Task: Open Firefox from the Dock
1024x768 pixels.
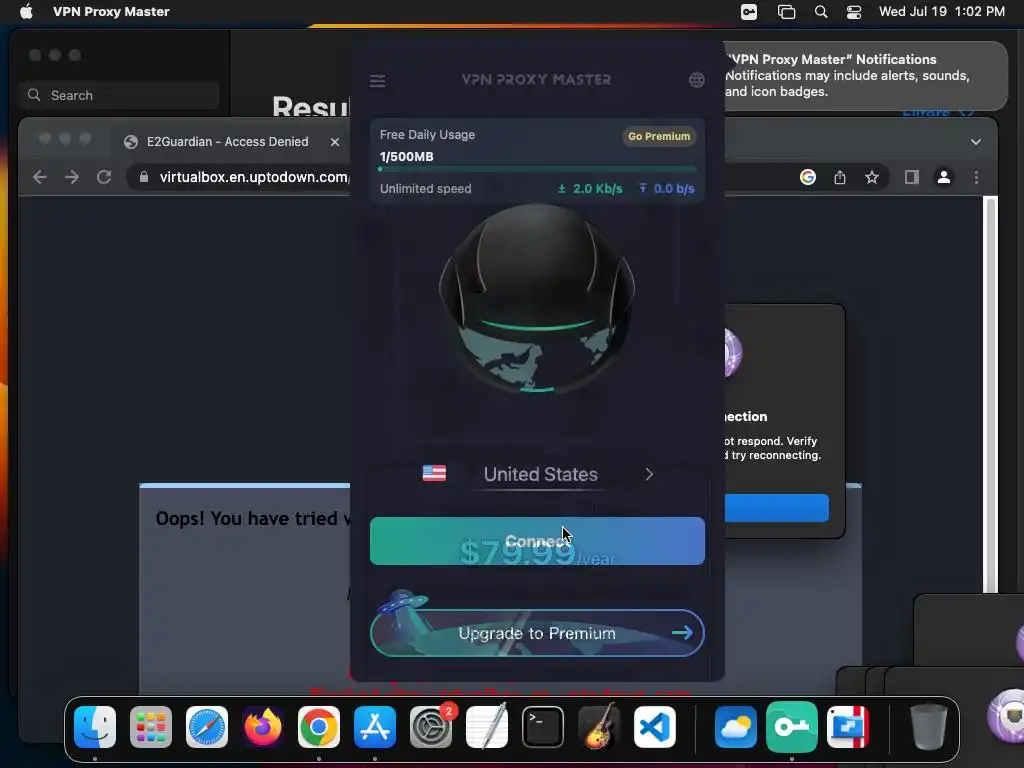Action: [263, 727]
